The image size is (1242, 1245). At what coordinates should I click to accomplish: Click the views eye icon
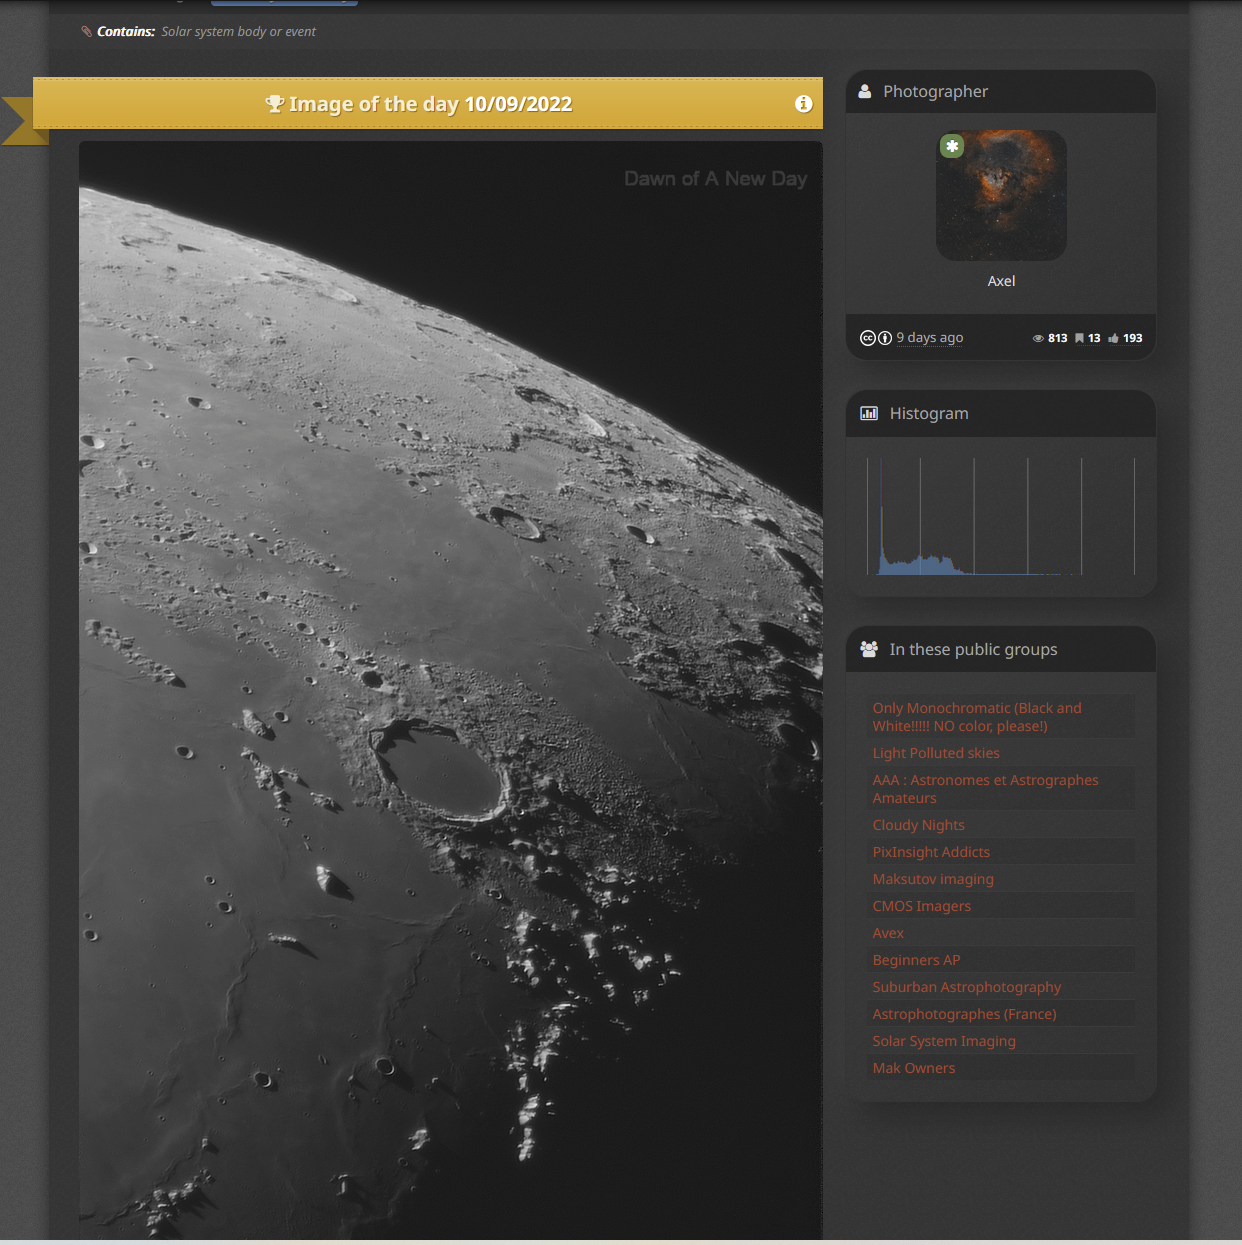click(1038, 339)
